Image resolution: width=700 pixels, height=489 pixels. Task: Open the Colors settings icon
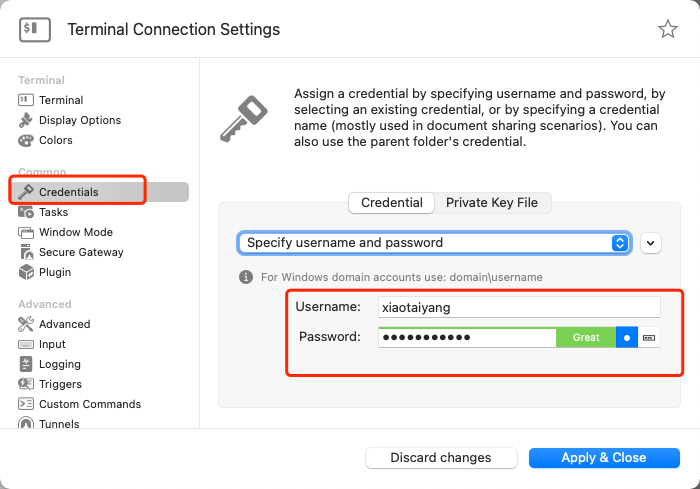point(27,140)
